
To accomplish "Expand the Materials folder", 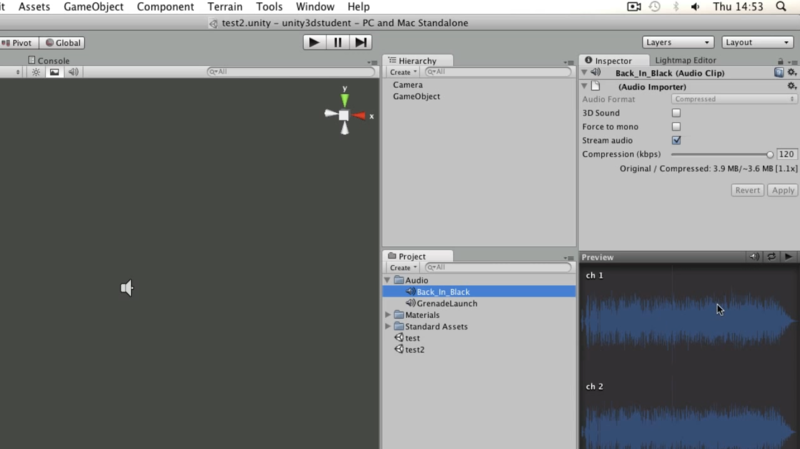I will point(388,315).
